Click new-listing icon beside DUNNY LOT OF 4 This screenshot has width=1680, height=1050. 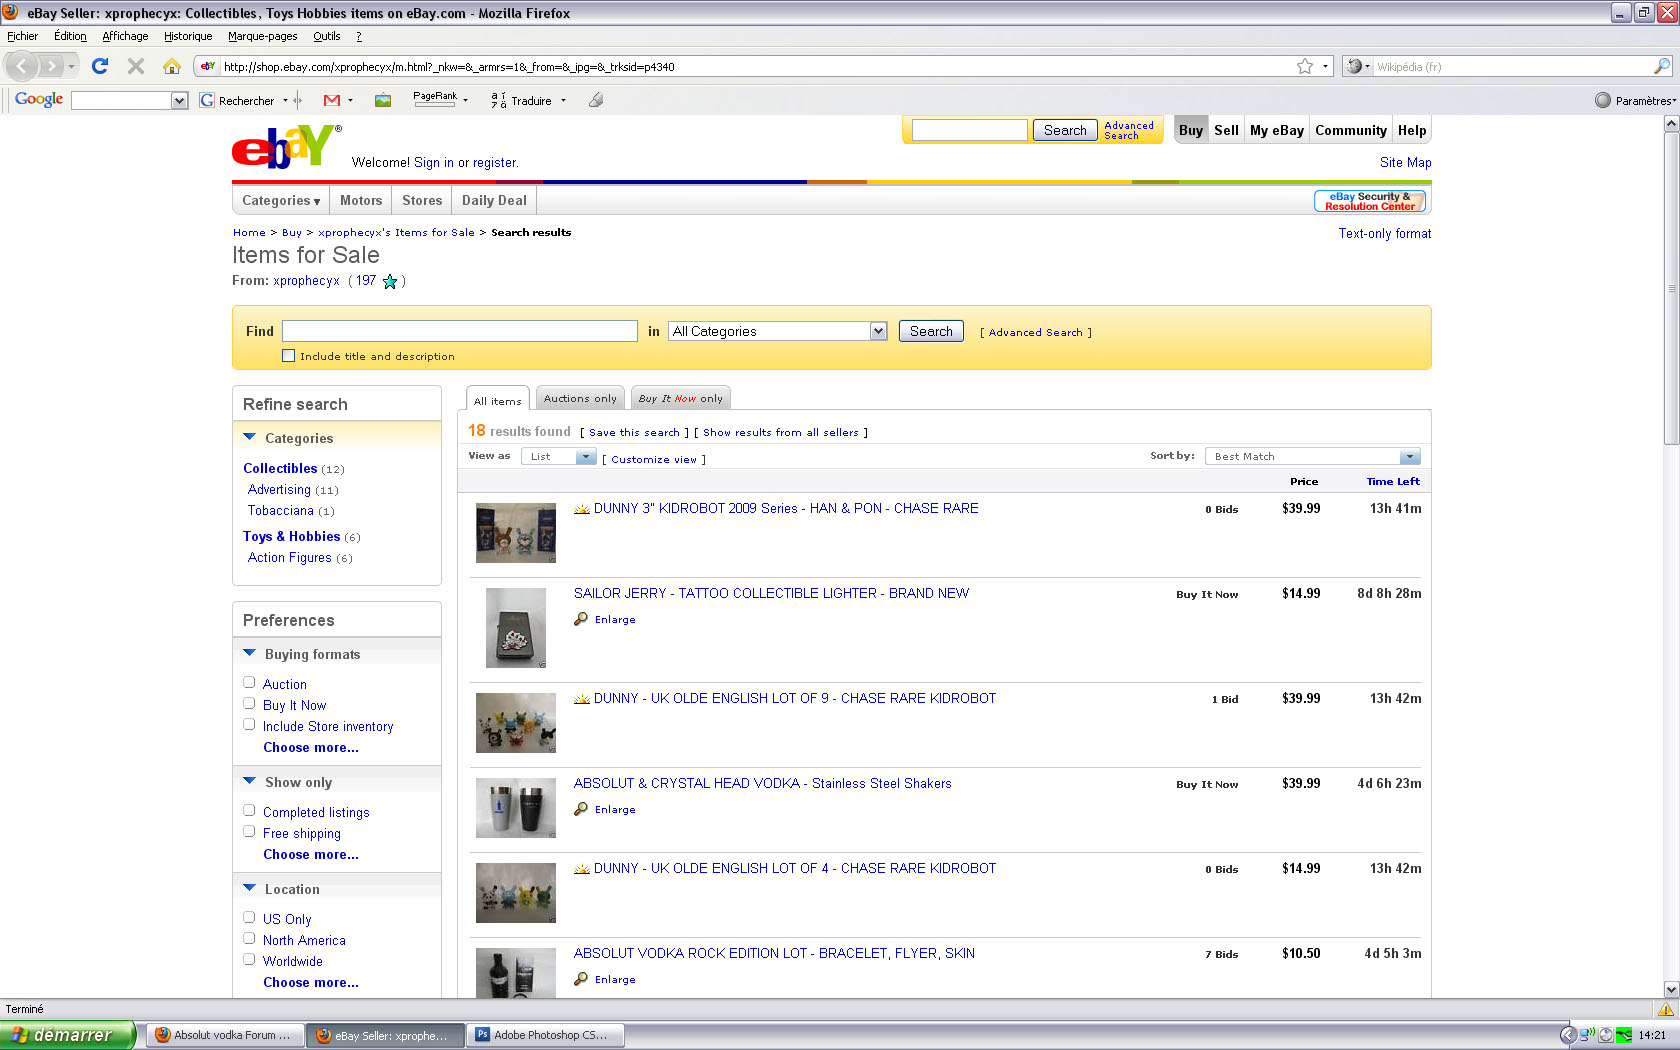pyautogui.click(x=582, y=869)
